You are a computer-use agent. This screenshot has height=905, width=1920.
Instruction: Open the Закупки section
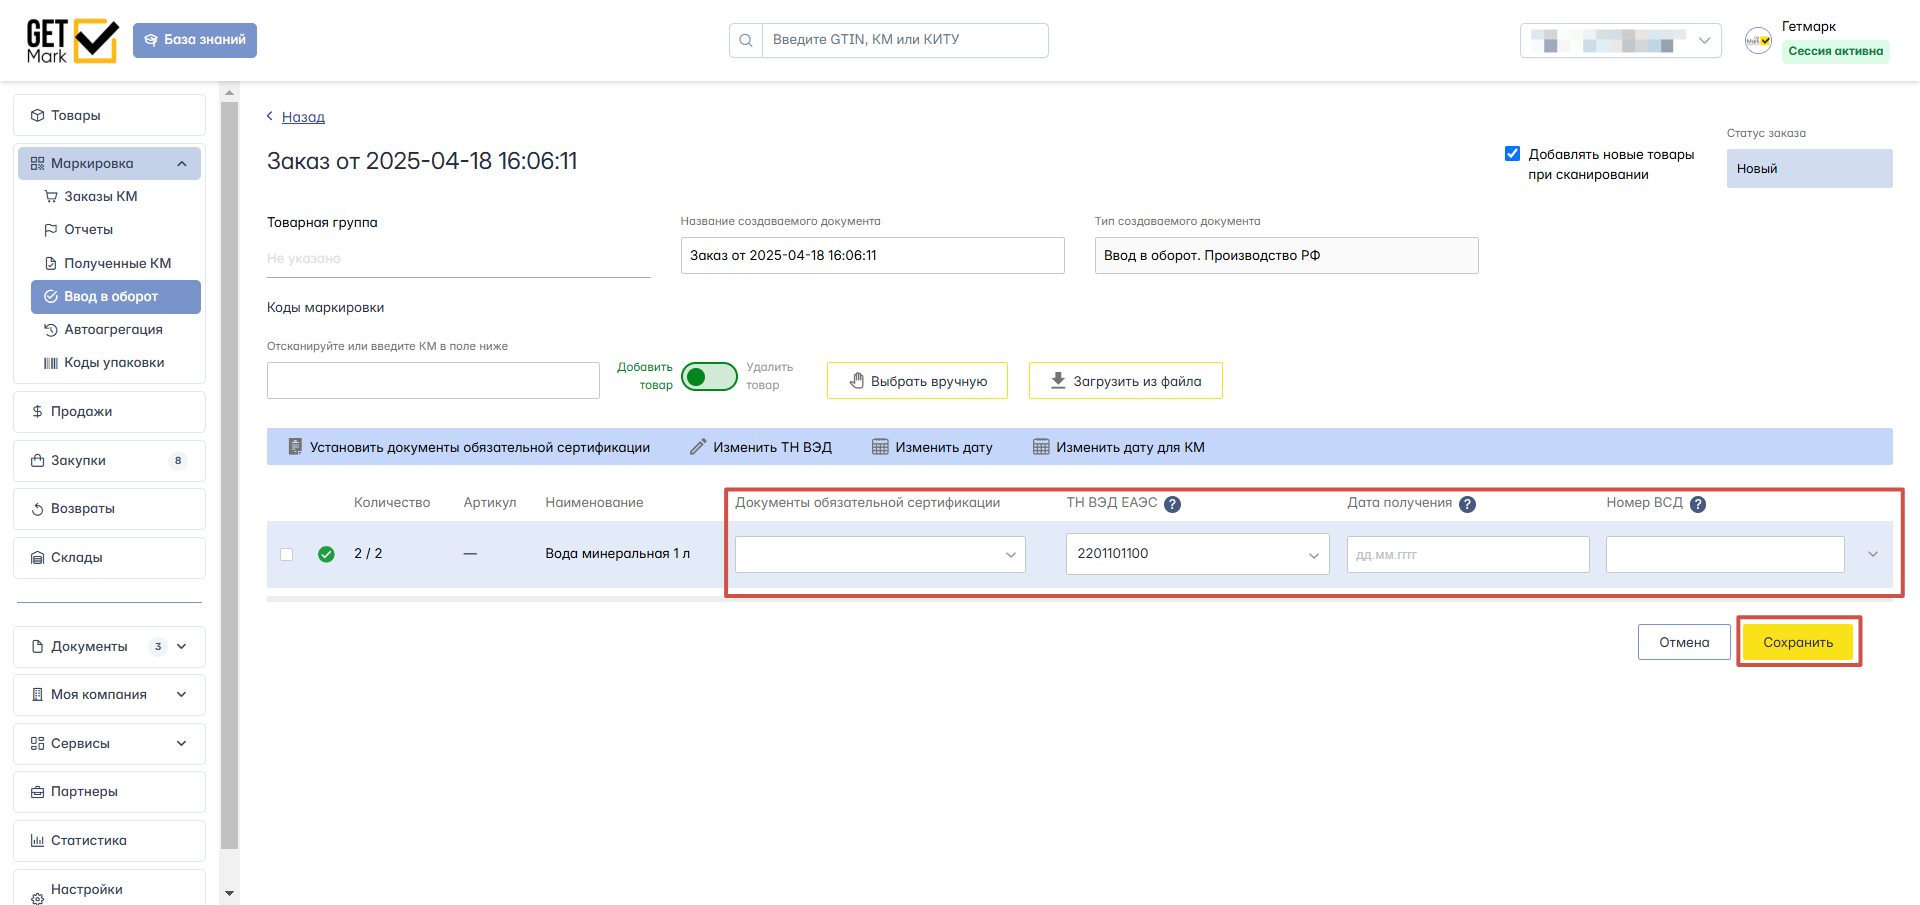click(x=109, y=460)
